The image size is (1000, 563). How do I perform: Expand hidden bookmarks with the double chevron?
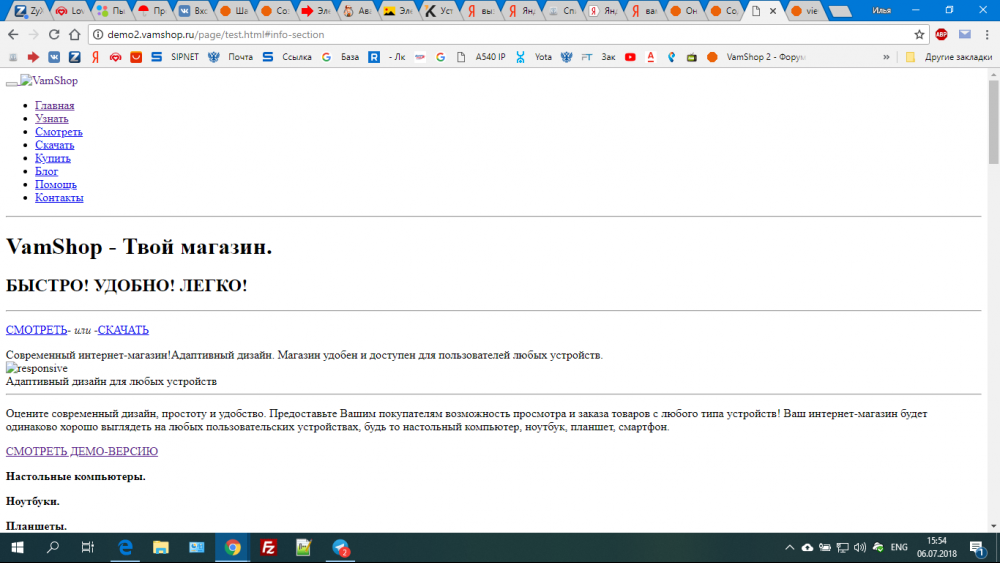pos(886,57)
